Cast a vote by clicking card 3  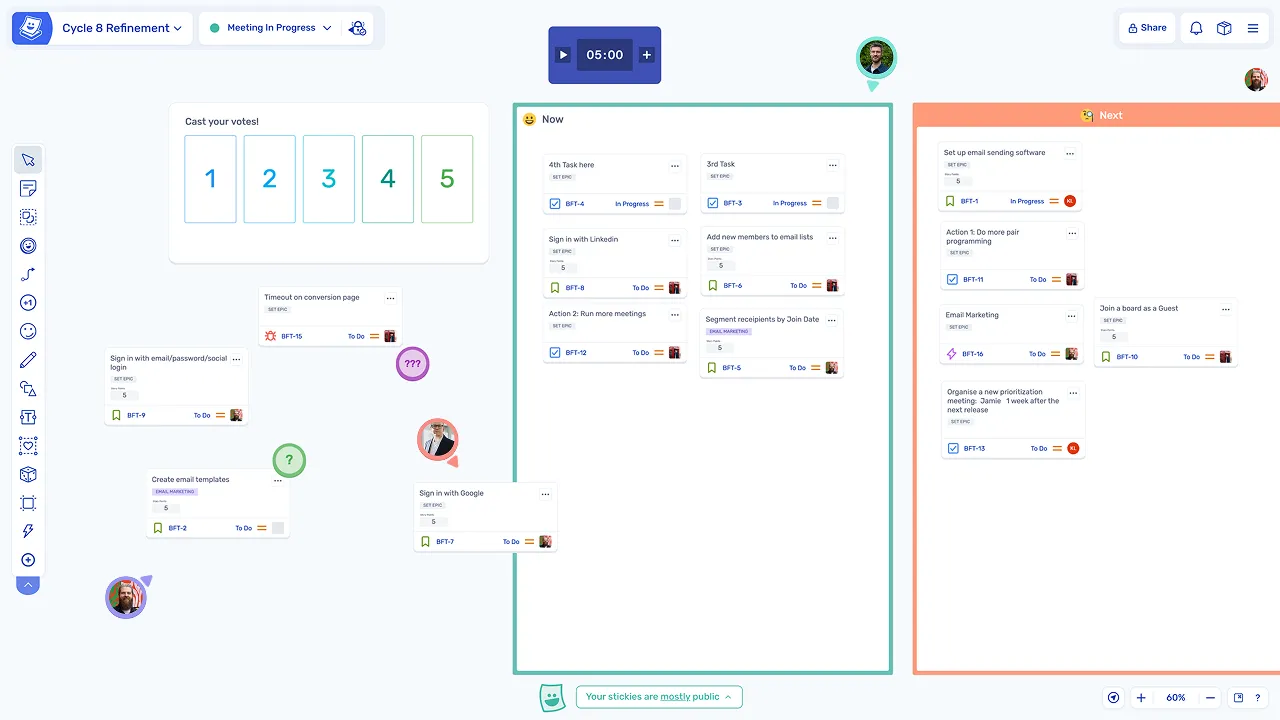(x=329, y=179)
